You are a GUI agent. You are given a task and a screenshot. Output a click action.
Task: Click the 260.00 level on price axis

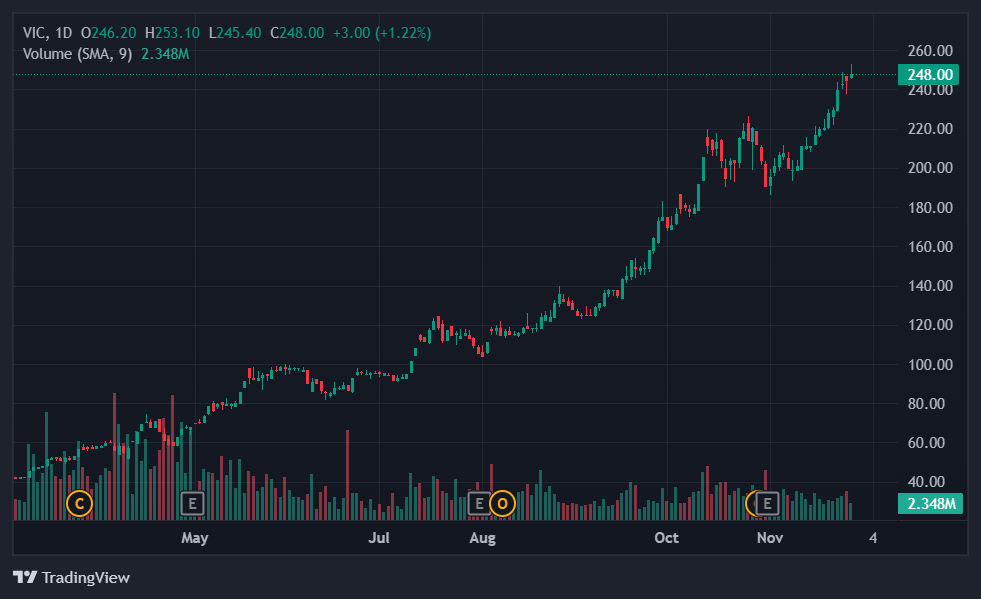927,51
